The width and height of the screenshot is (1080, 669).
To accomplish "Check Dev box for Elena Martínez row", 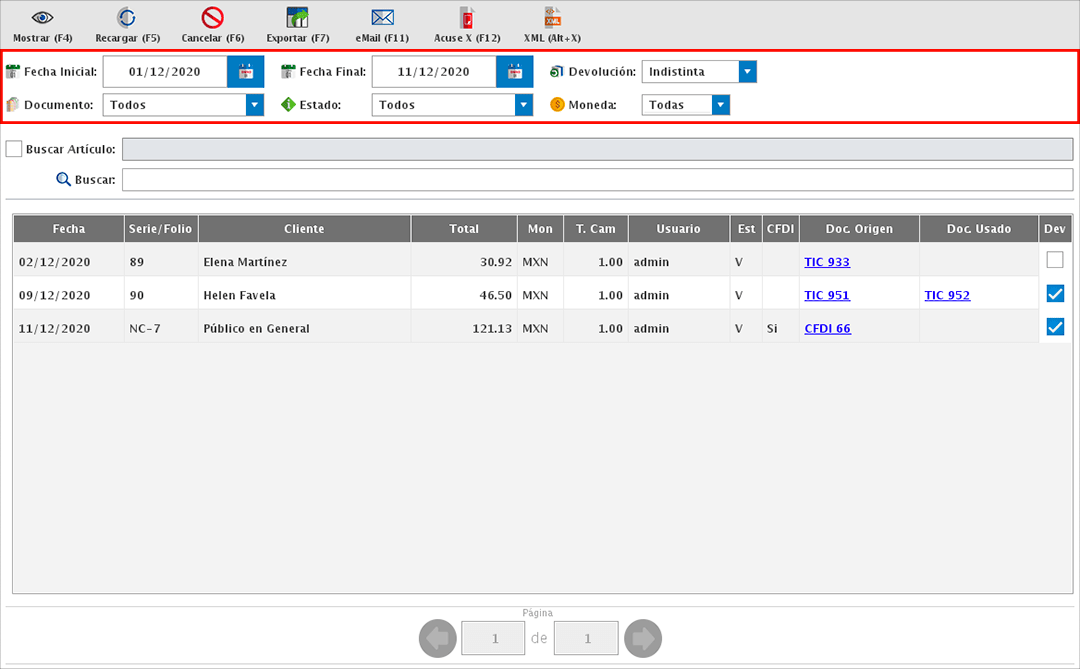I will (x=1054, y=260).
